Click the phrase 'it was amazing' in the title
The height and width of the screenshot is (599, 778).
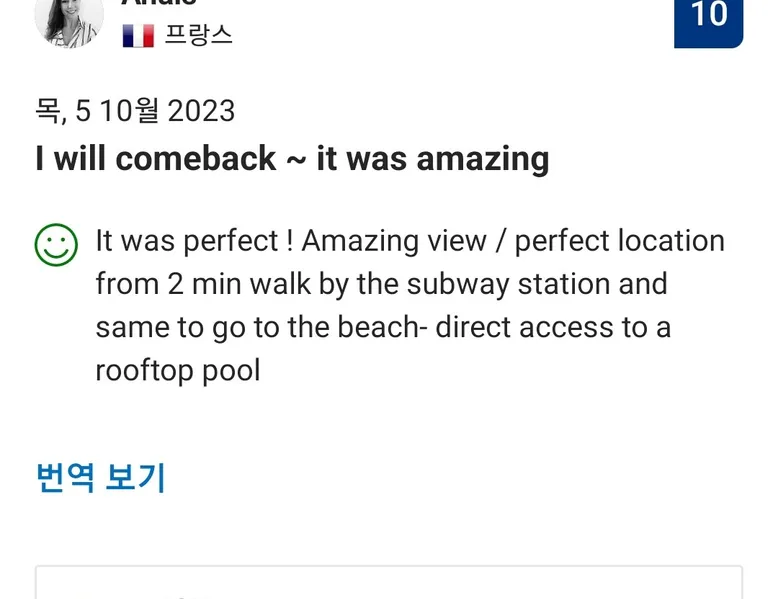[x=433, y=158]
